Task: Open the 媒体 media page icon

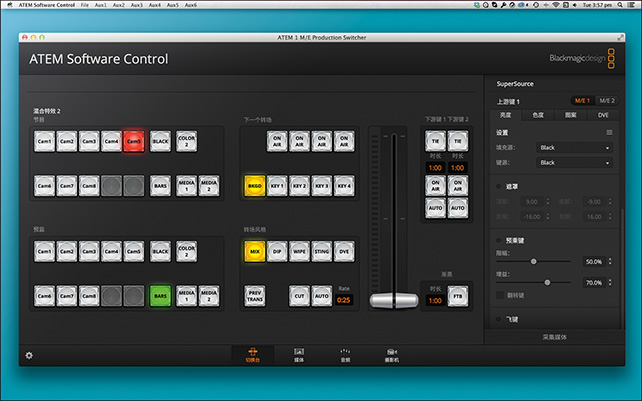Action: point(299,355)
